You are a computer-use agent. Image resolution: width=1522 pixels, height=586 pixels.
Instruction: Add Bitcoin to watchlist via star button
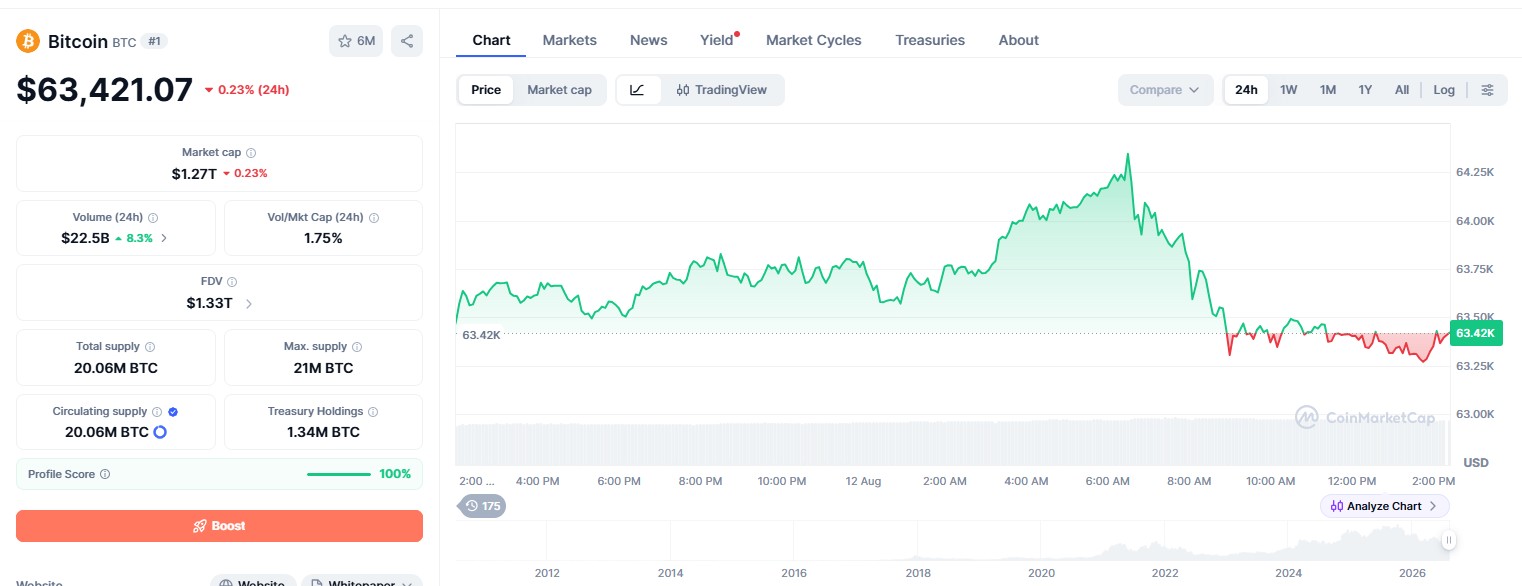tap(356, 41)
